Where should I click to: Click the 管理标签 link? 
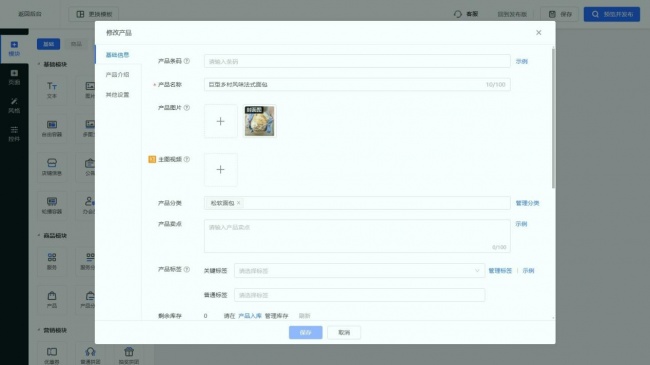pyautogui.click(x=500, y=270)
